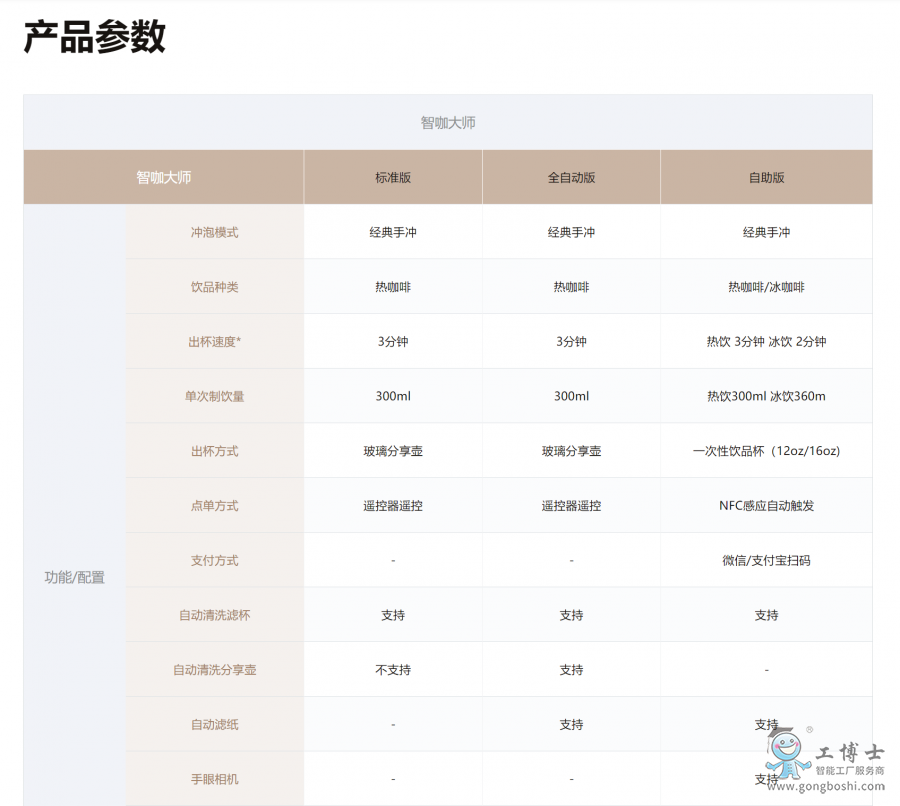The image size is (900, 806).
Task: Click the 饮品种类 row label
Action: [x=214, y=287]
